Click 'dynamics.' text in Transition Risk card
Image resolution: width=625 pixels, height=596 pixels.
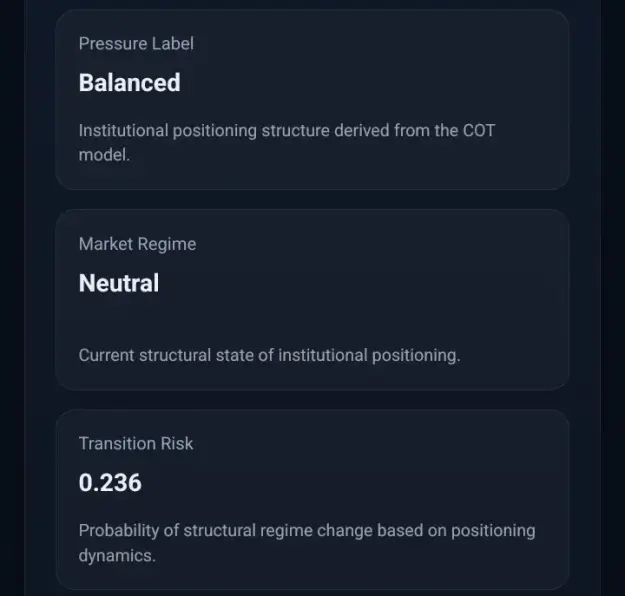click(117, 555)
